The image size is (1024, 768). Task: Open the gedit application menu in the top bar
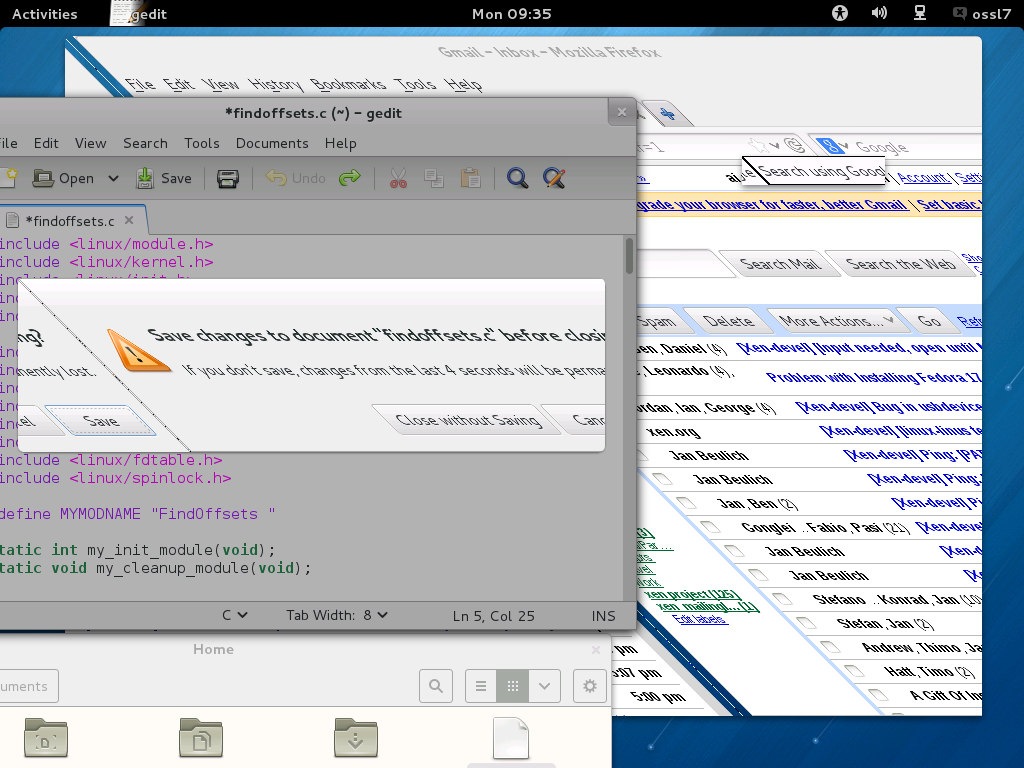pyautogui.click(x=139, y=13)
